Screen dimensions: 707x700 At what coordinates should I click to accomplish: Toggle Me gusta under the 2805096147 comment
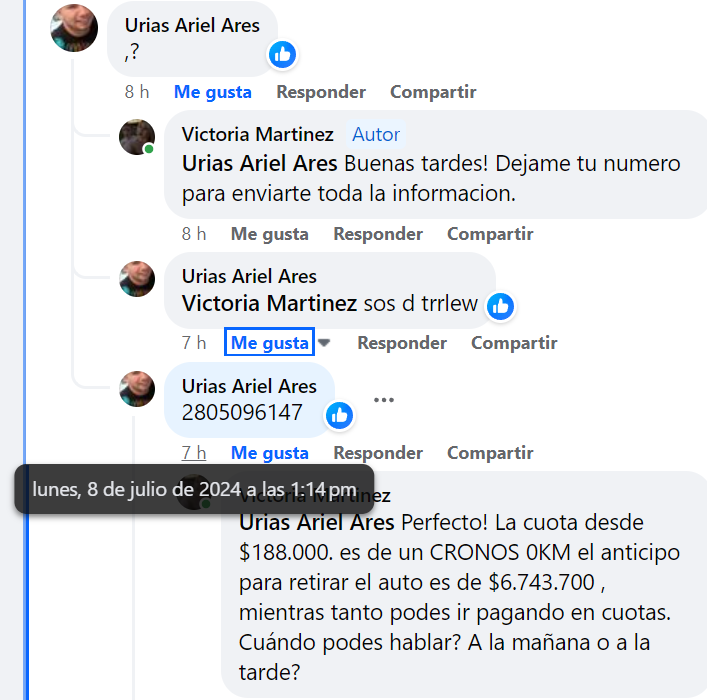tap(270, 453)
